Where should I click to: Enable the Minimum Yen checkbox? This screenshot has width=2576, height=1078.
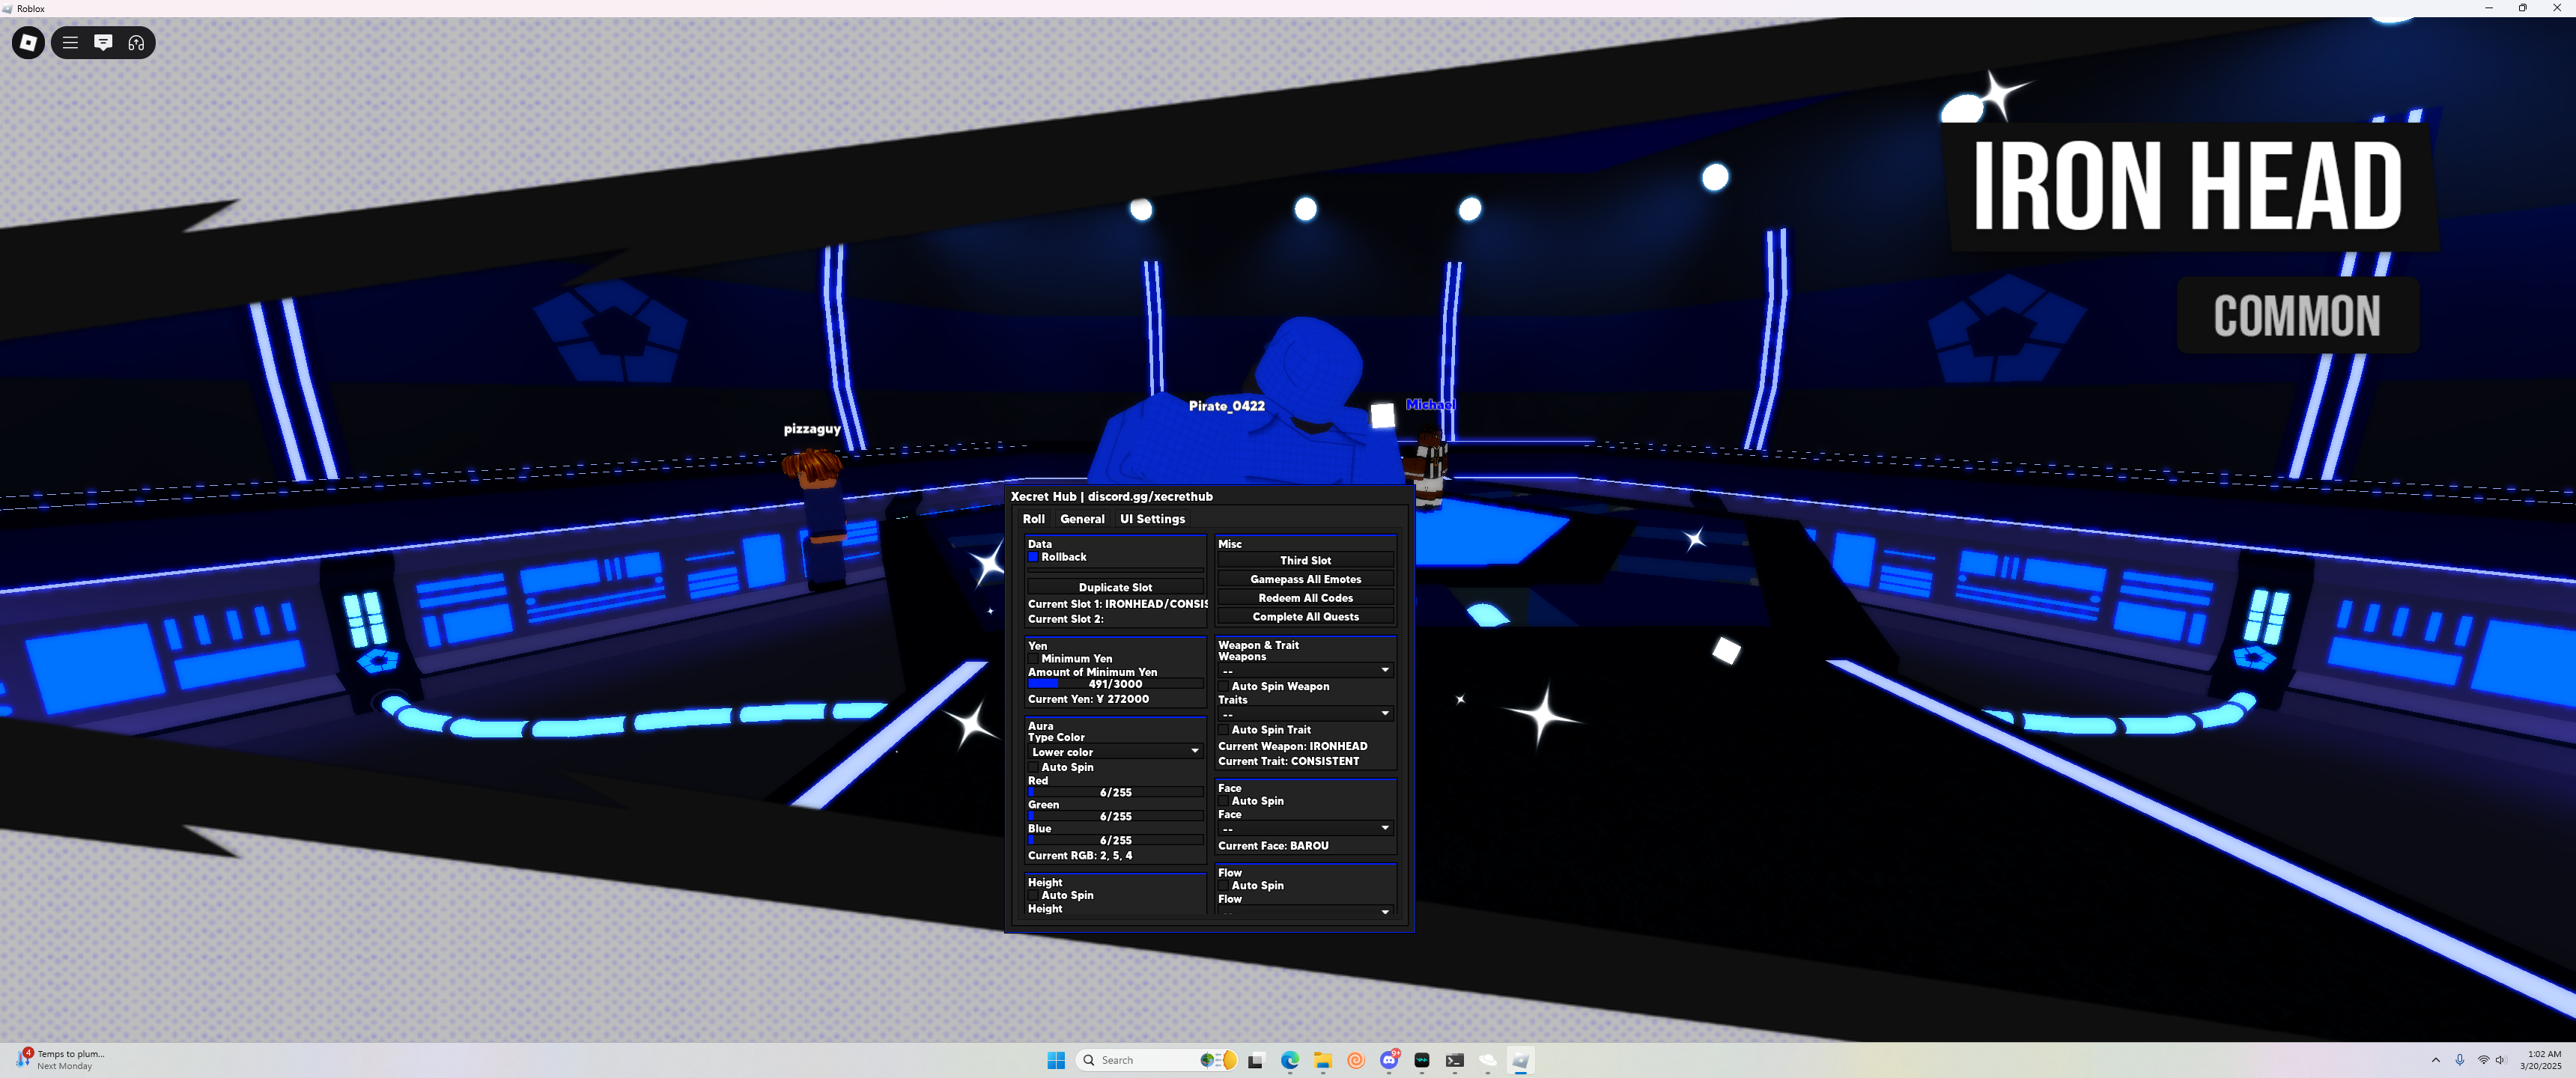coord(1033,659)
